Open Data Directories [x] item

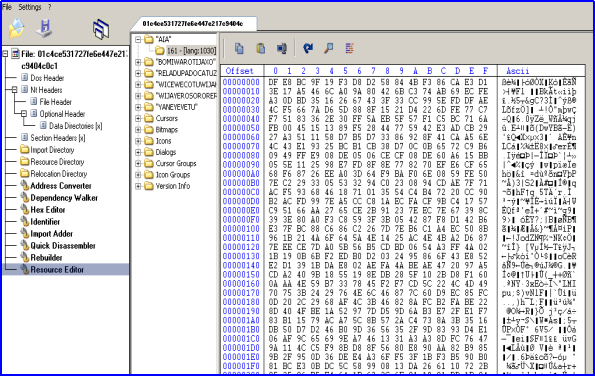(x=76, y=126)
